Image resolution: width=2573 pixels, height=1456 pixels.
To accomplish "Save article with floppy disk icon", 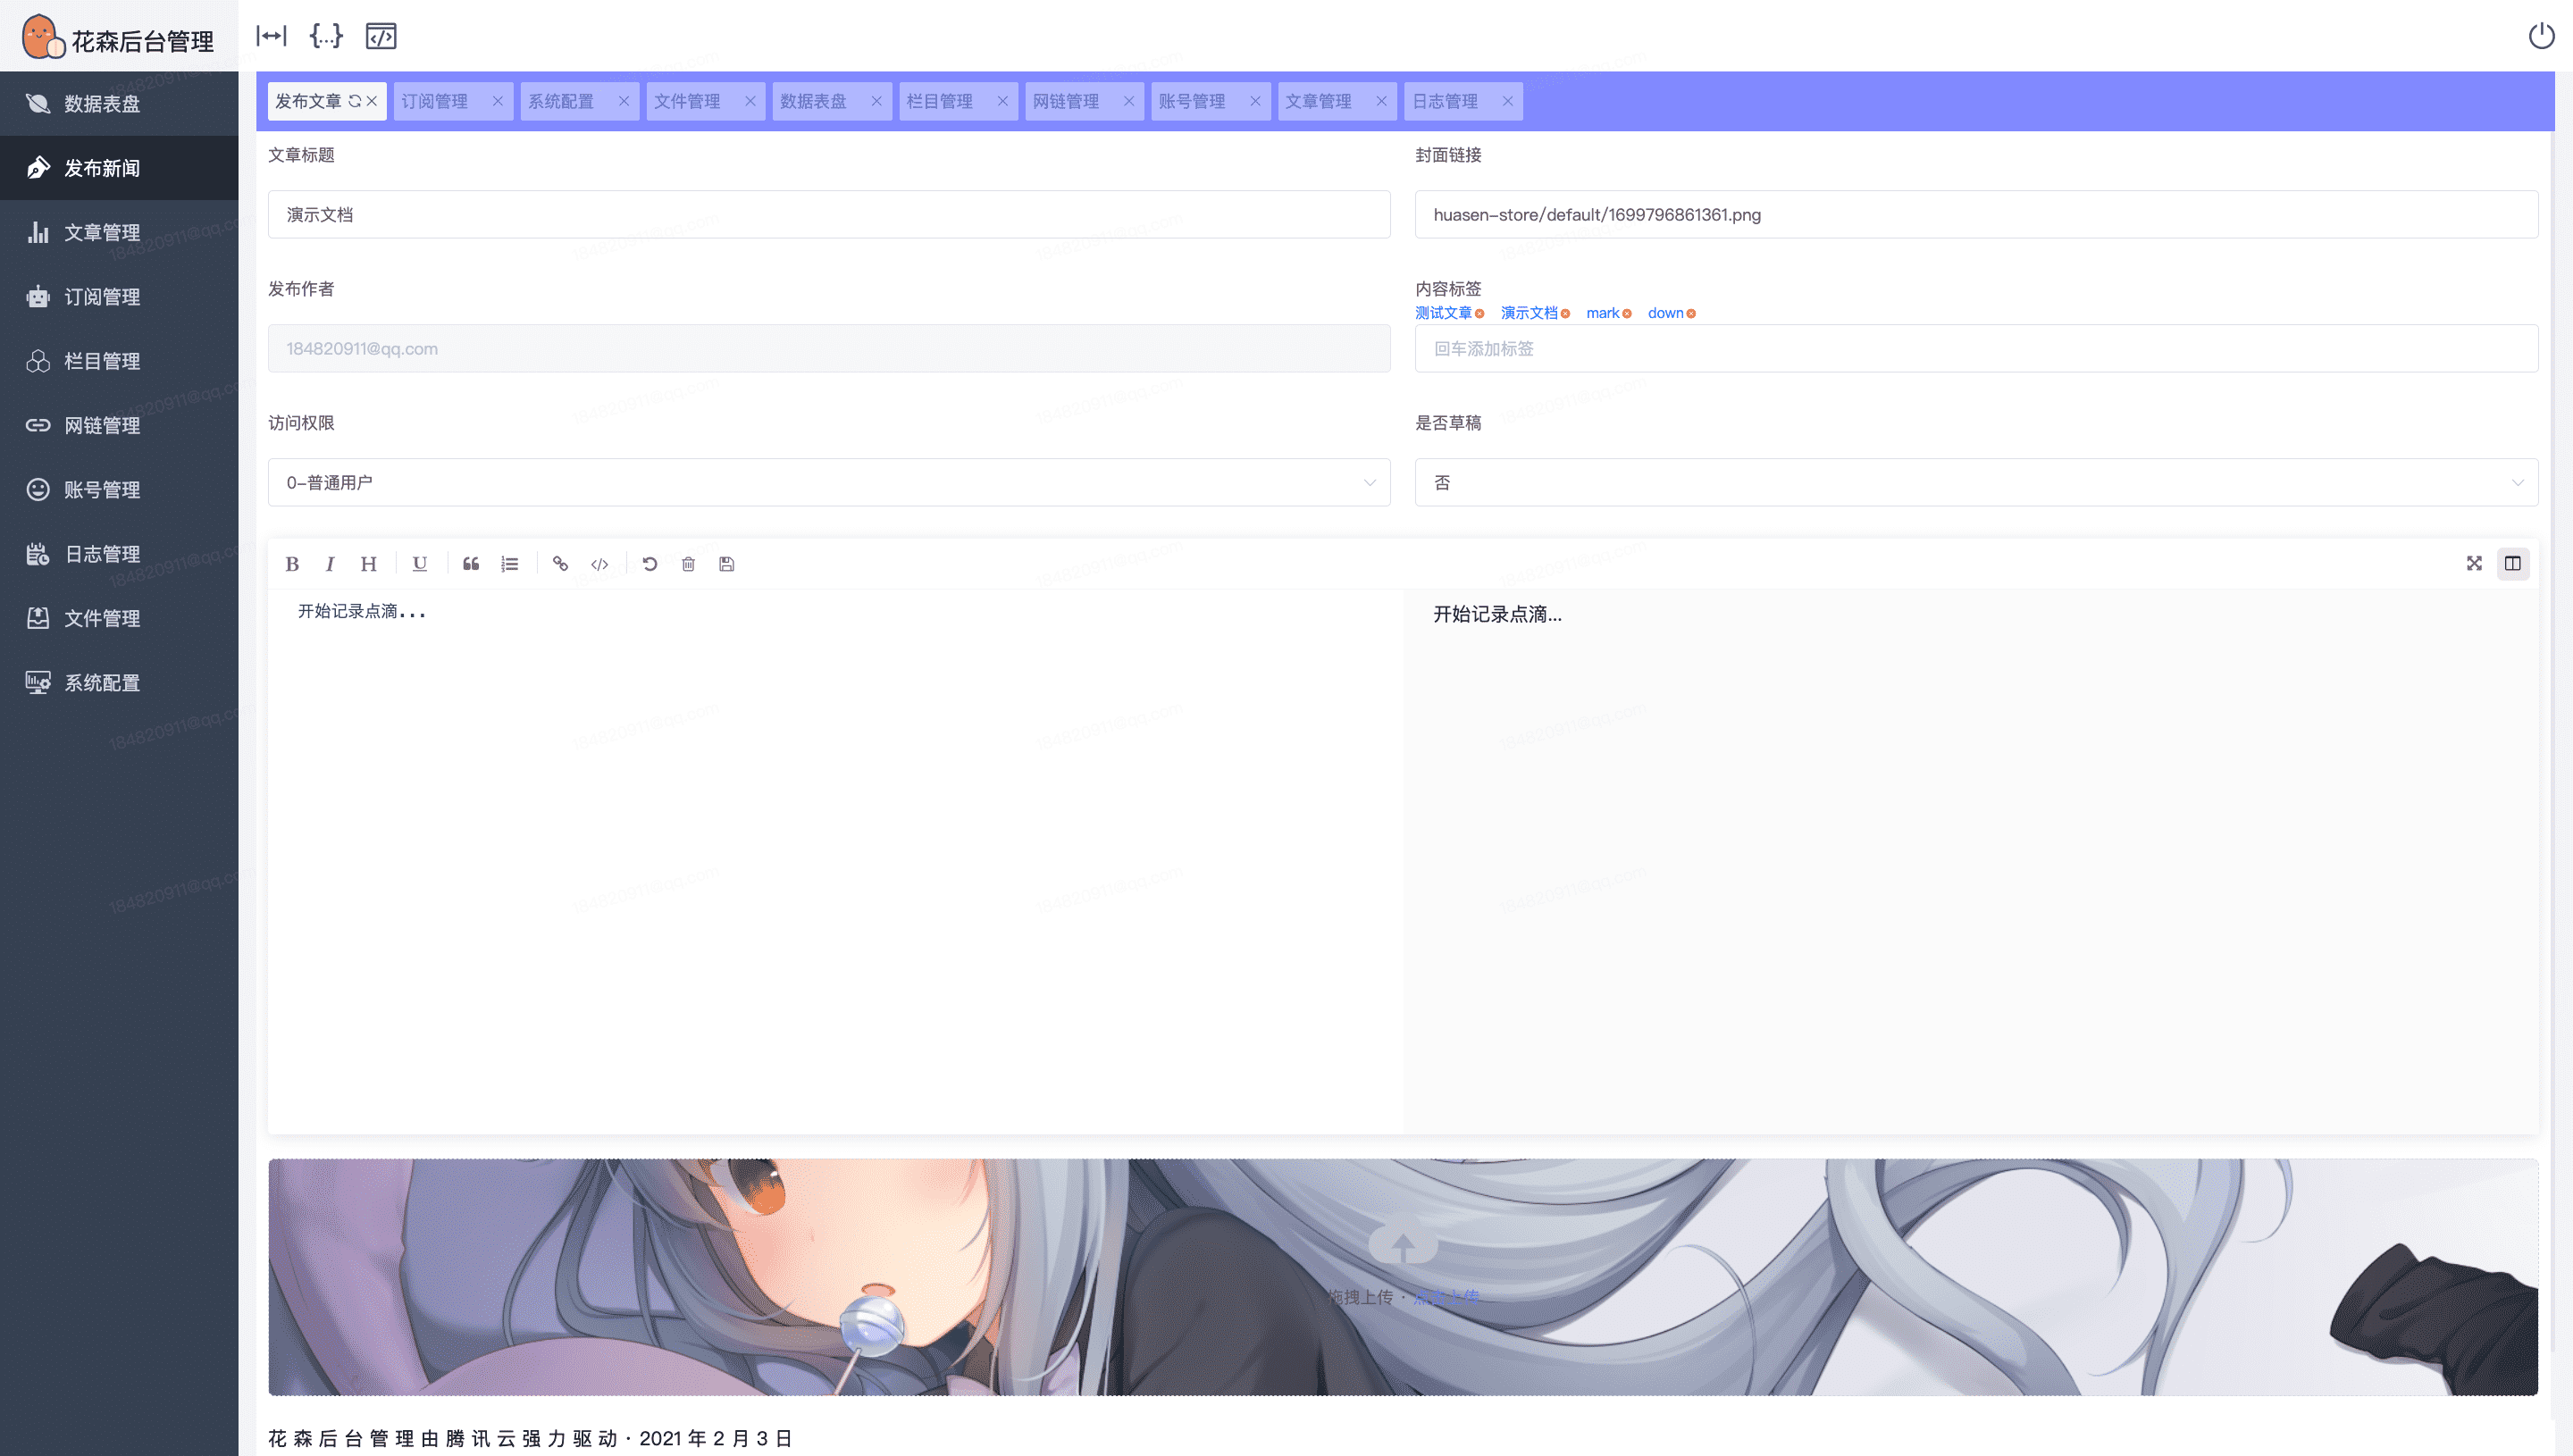I will 727,564.
